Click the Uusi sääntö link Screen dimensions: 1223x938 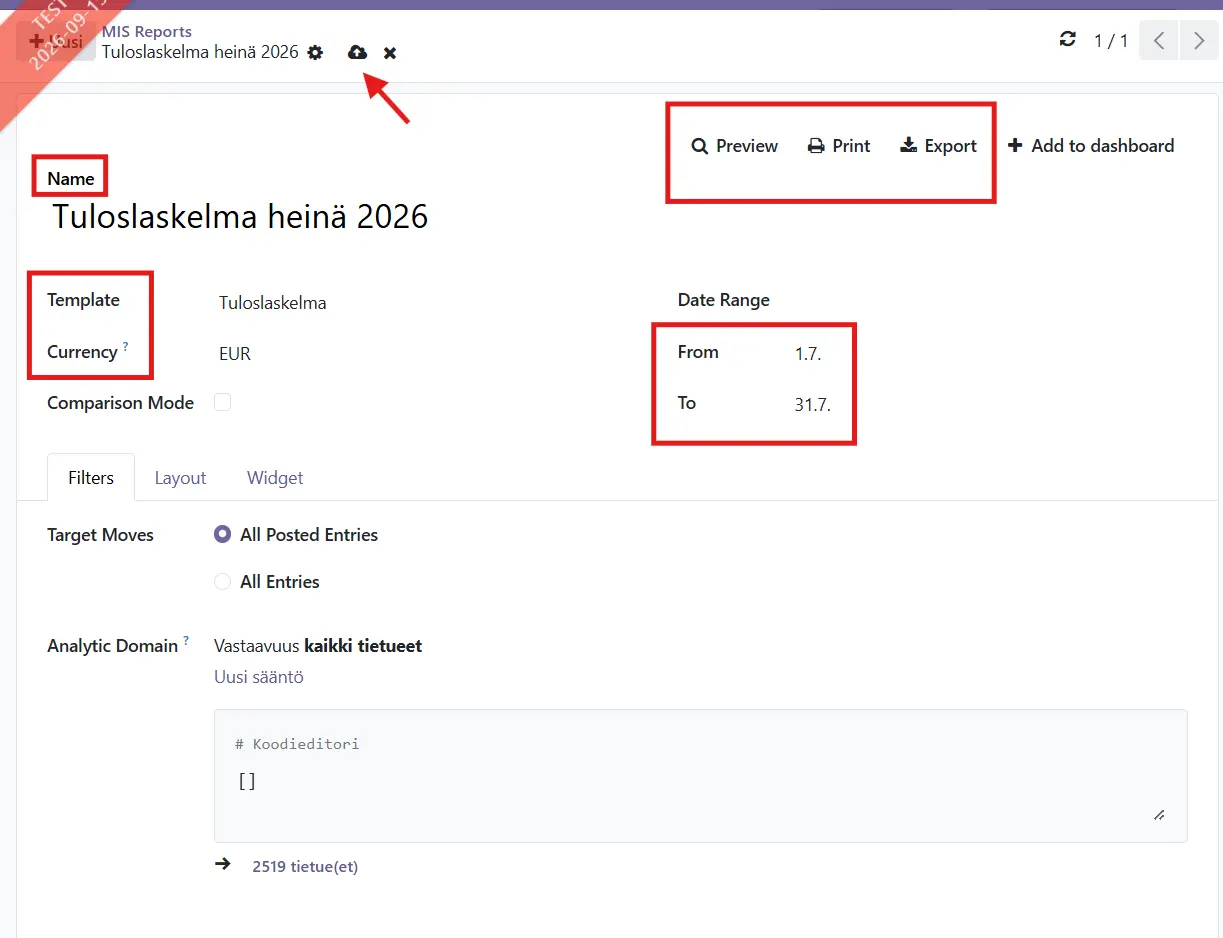[259, 677]
